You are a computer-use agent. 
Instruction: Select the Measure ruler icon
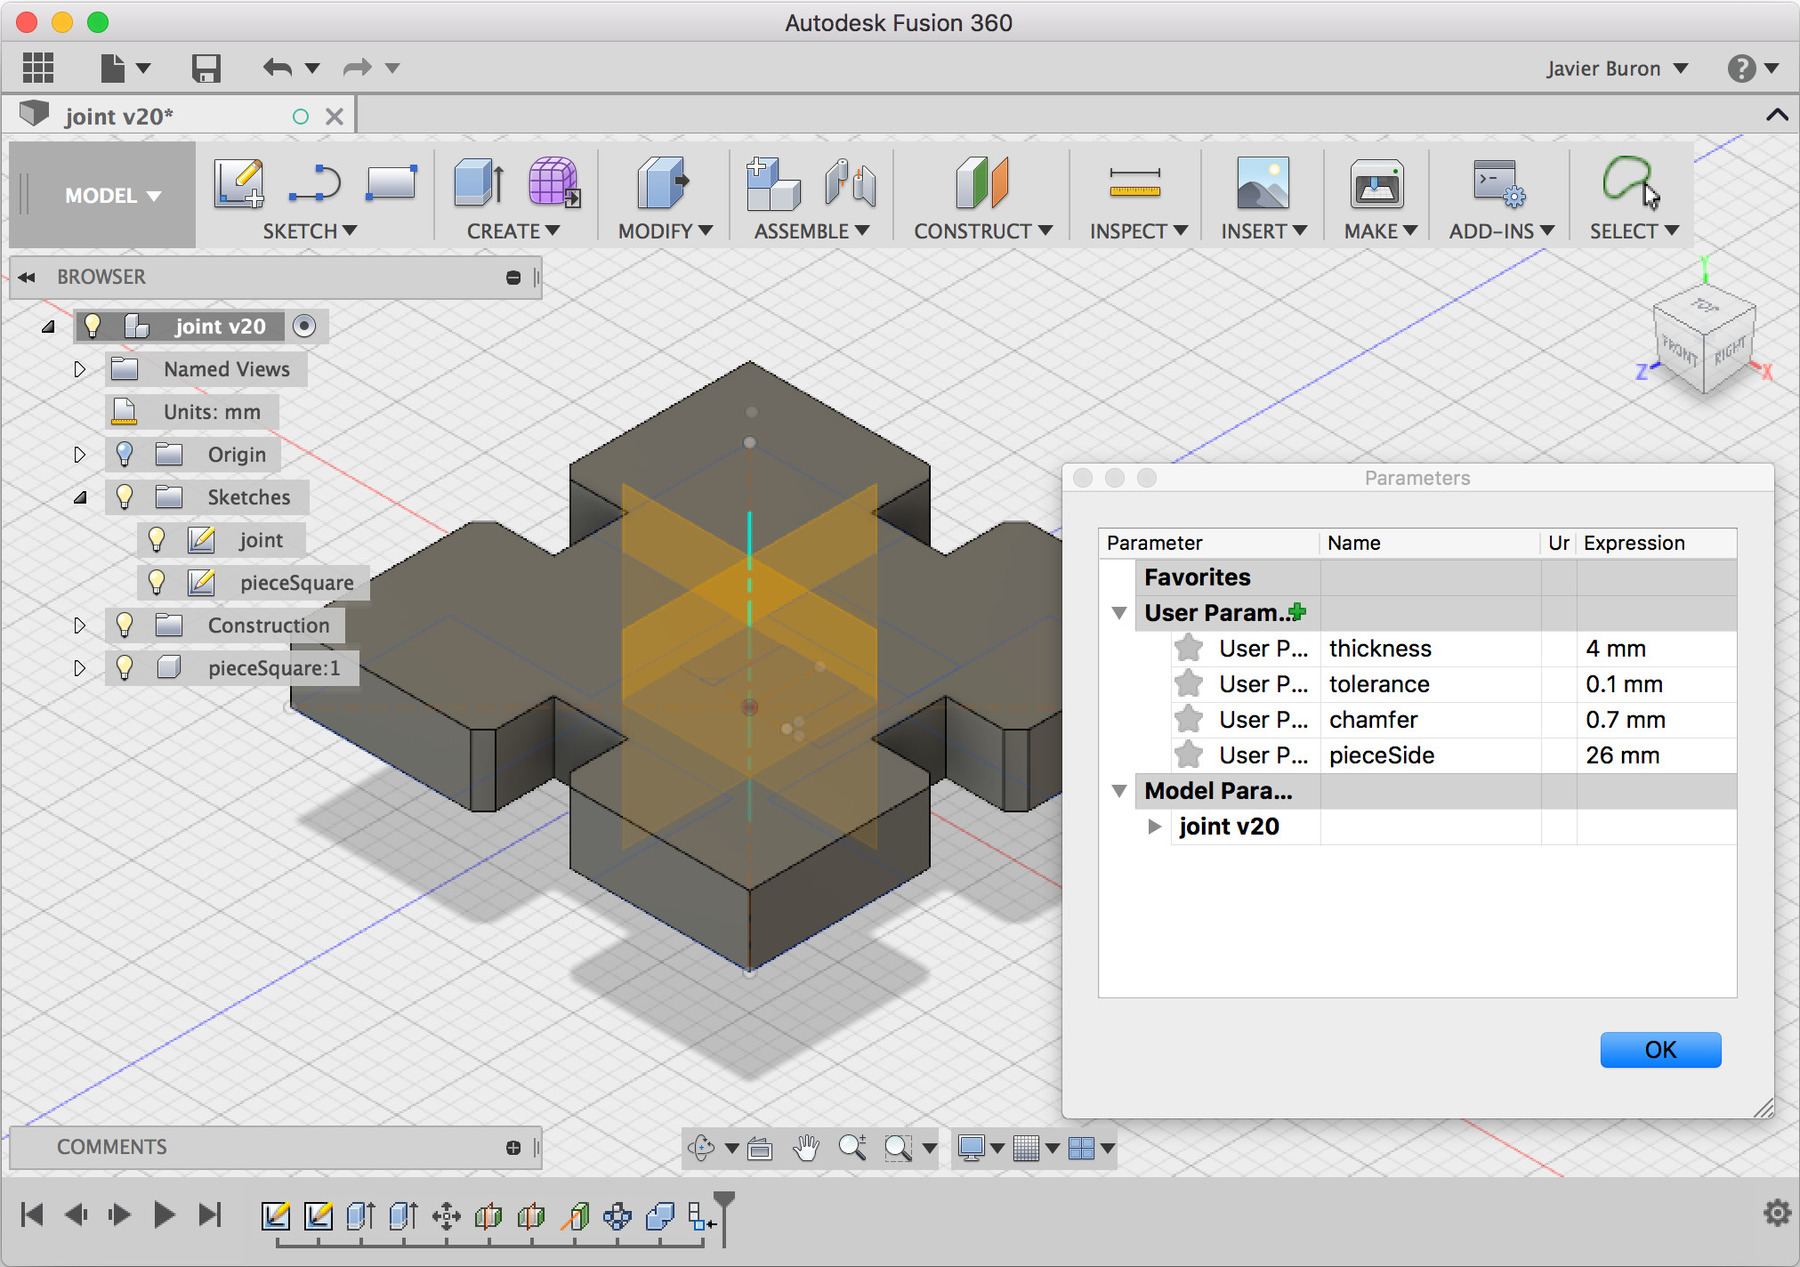coord(1135,183)
